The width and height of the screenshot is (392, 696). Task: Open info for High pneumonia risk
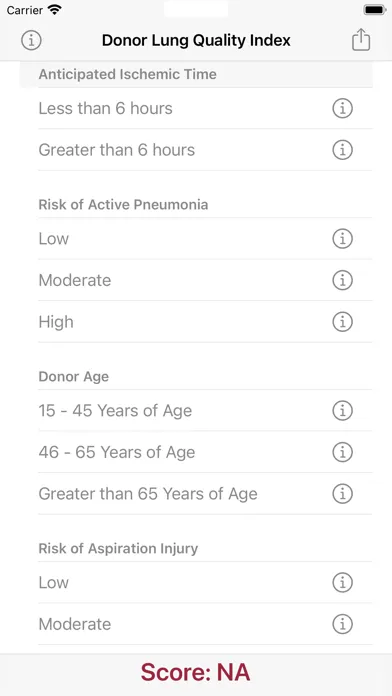[x=342, y=322]
